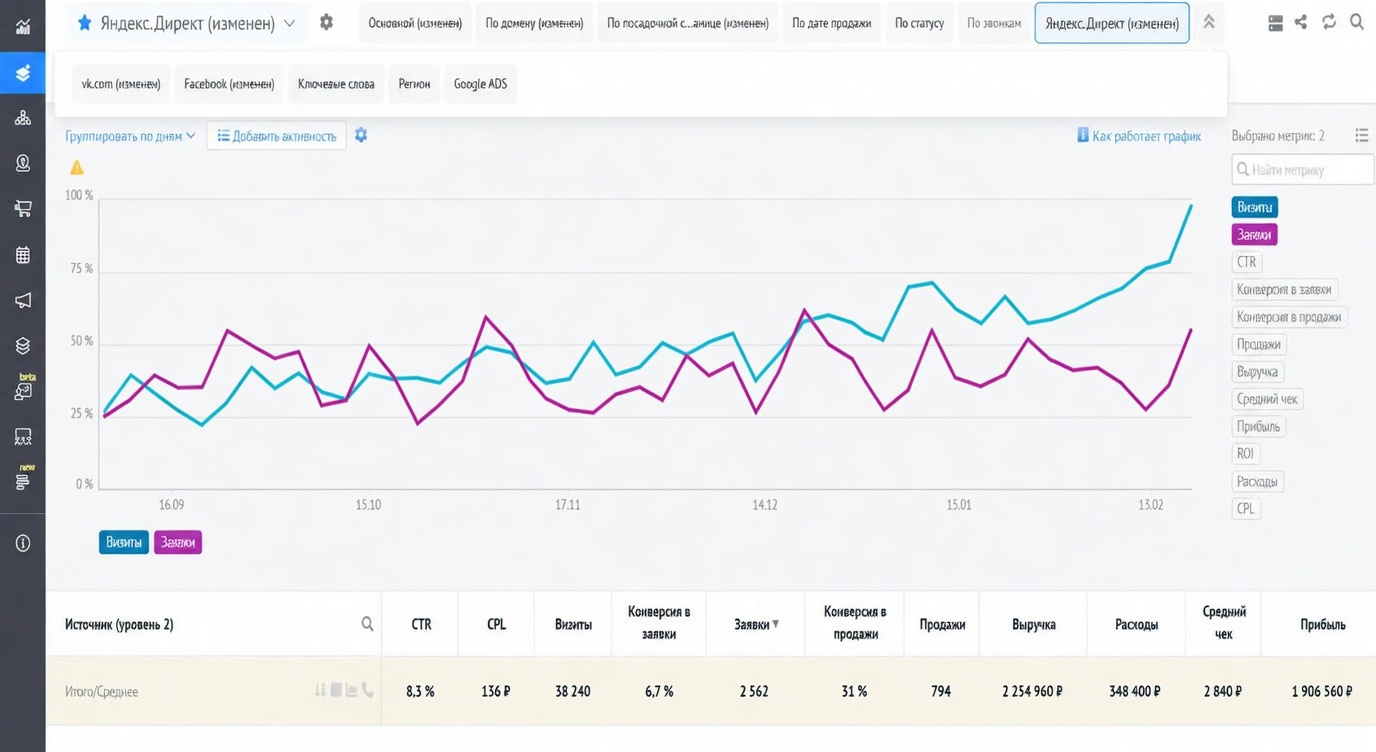Open report settings gear next to title

point(326,22)
